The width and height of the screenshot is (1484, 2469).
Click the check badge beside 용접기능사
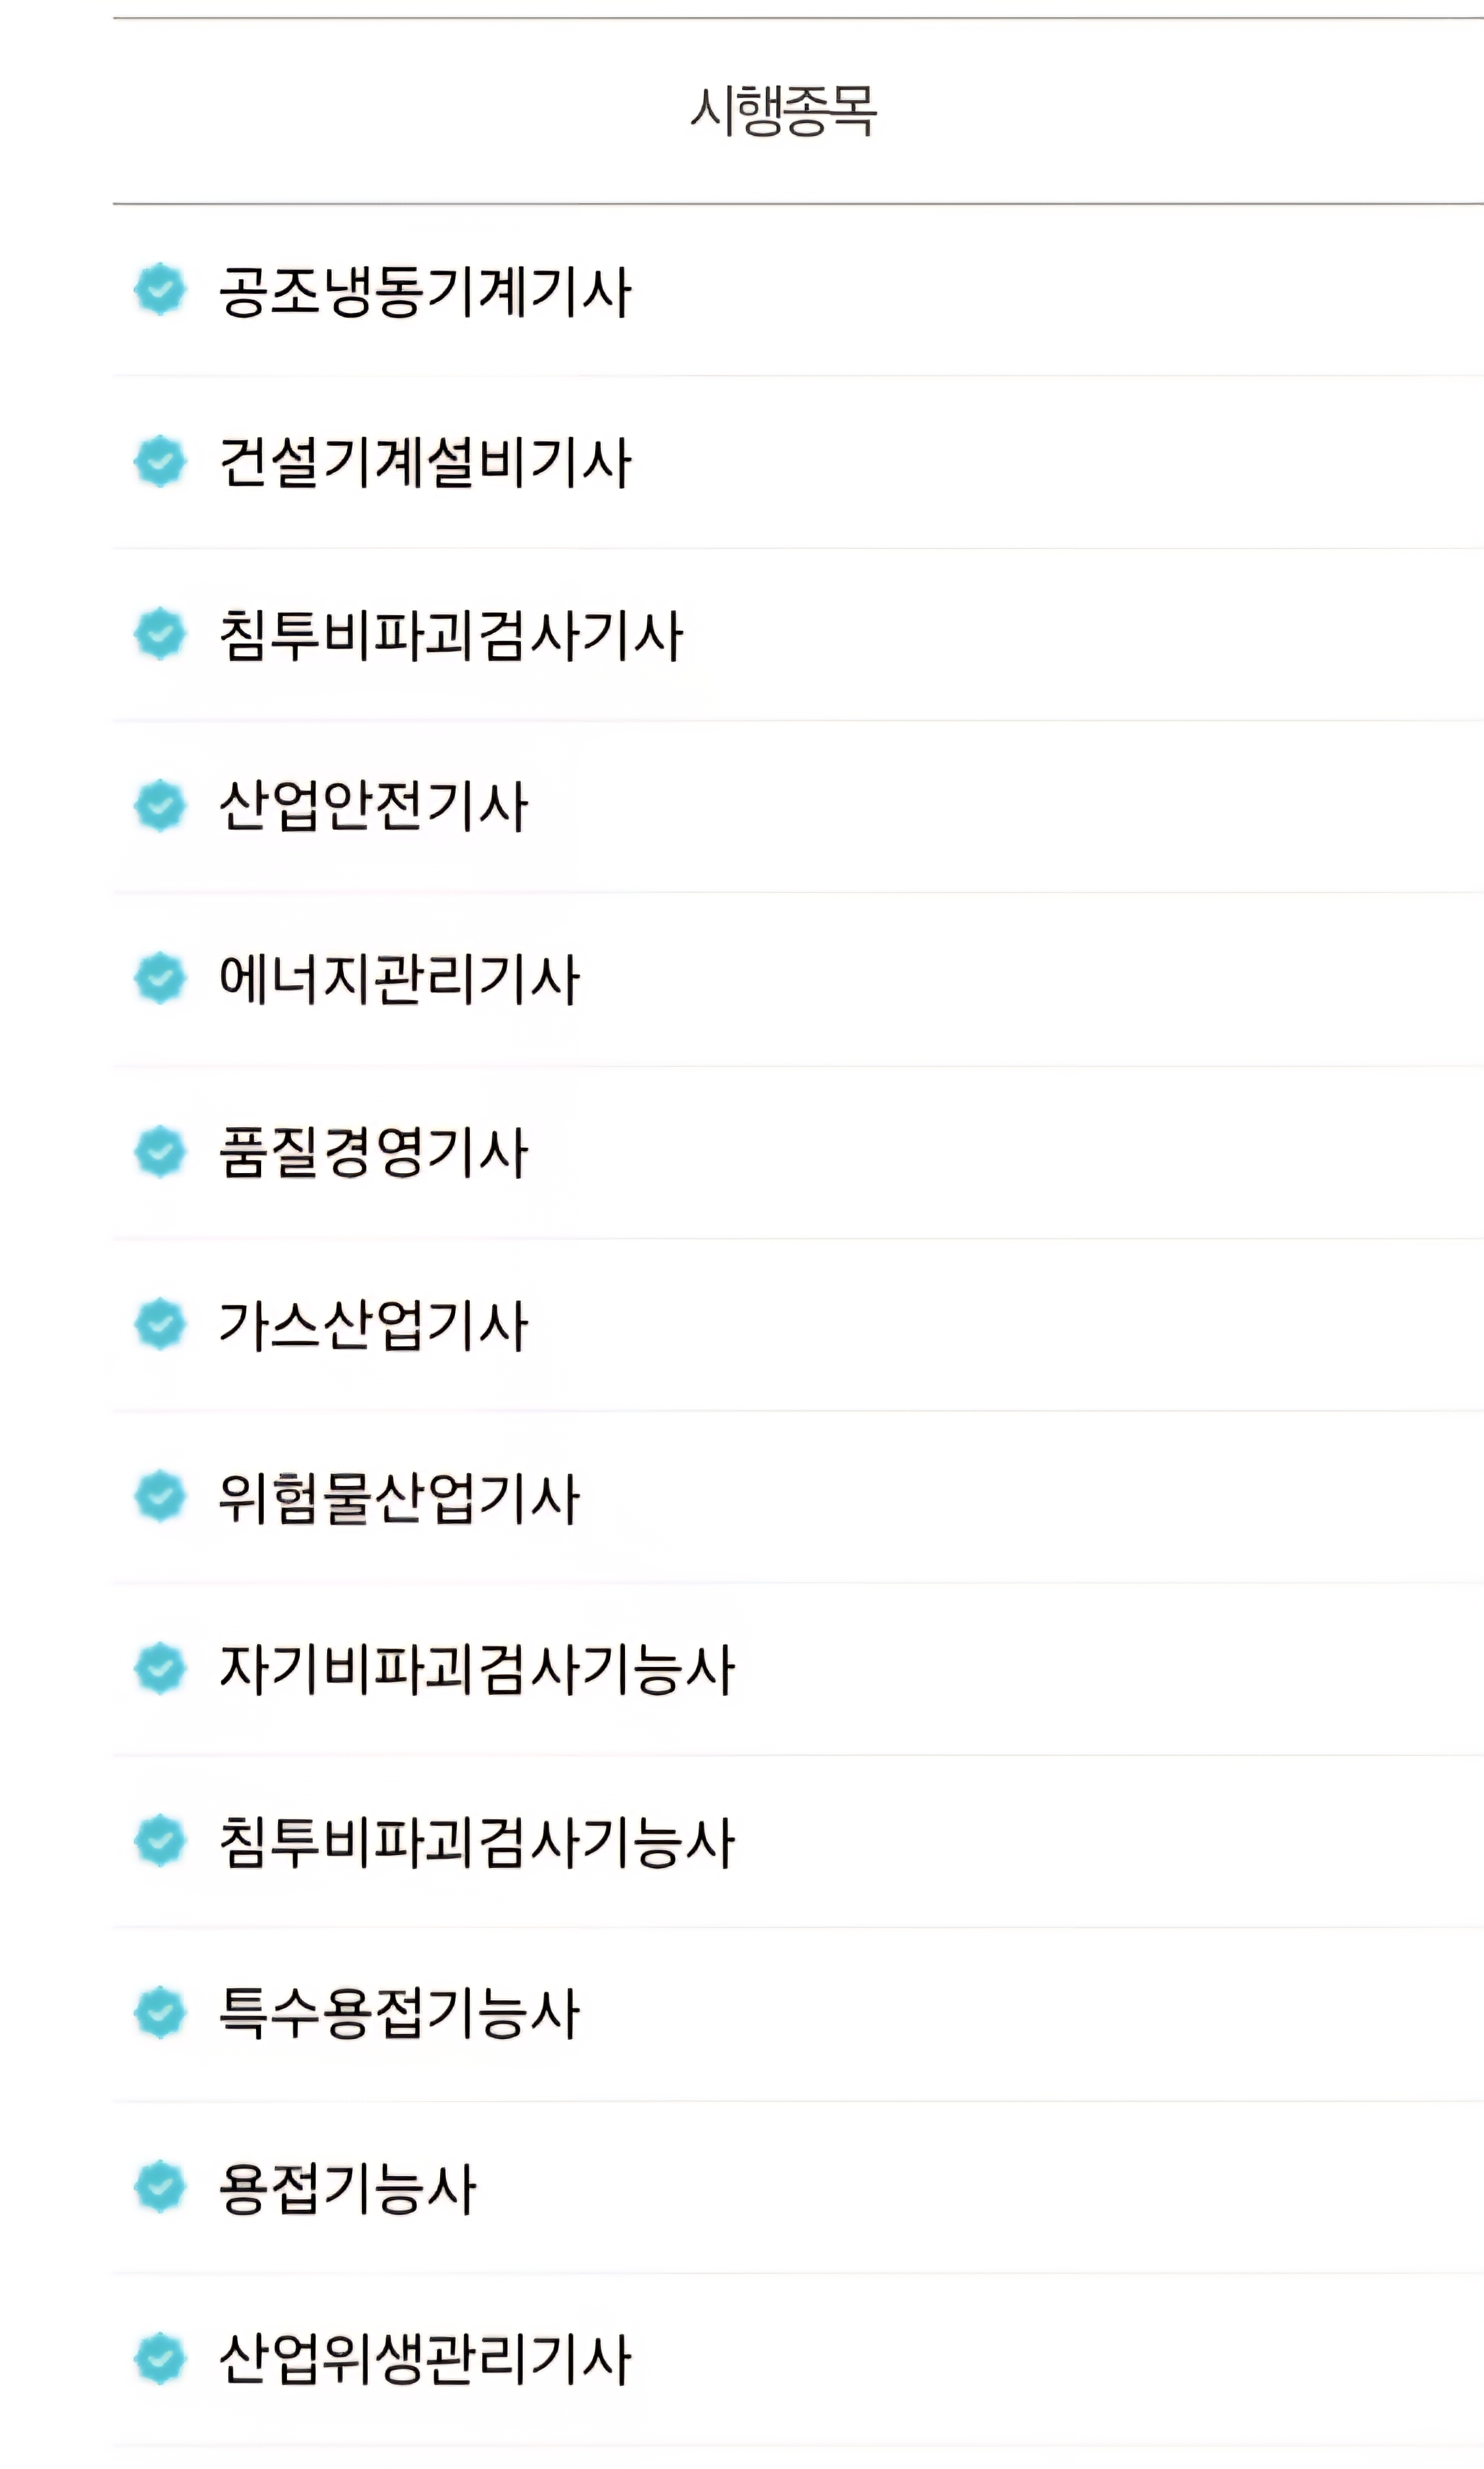[160, 2187]
